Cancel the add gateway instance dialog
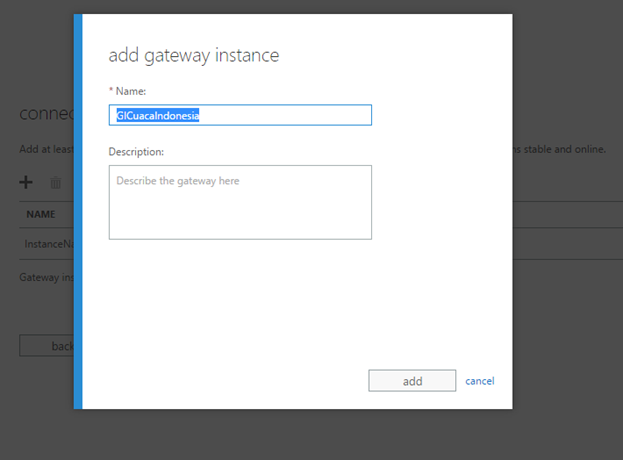This screenshot has width=623, height=460. (x=480, y=381)
